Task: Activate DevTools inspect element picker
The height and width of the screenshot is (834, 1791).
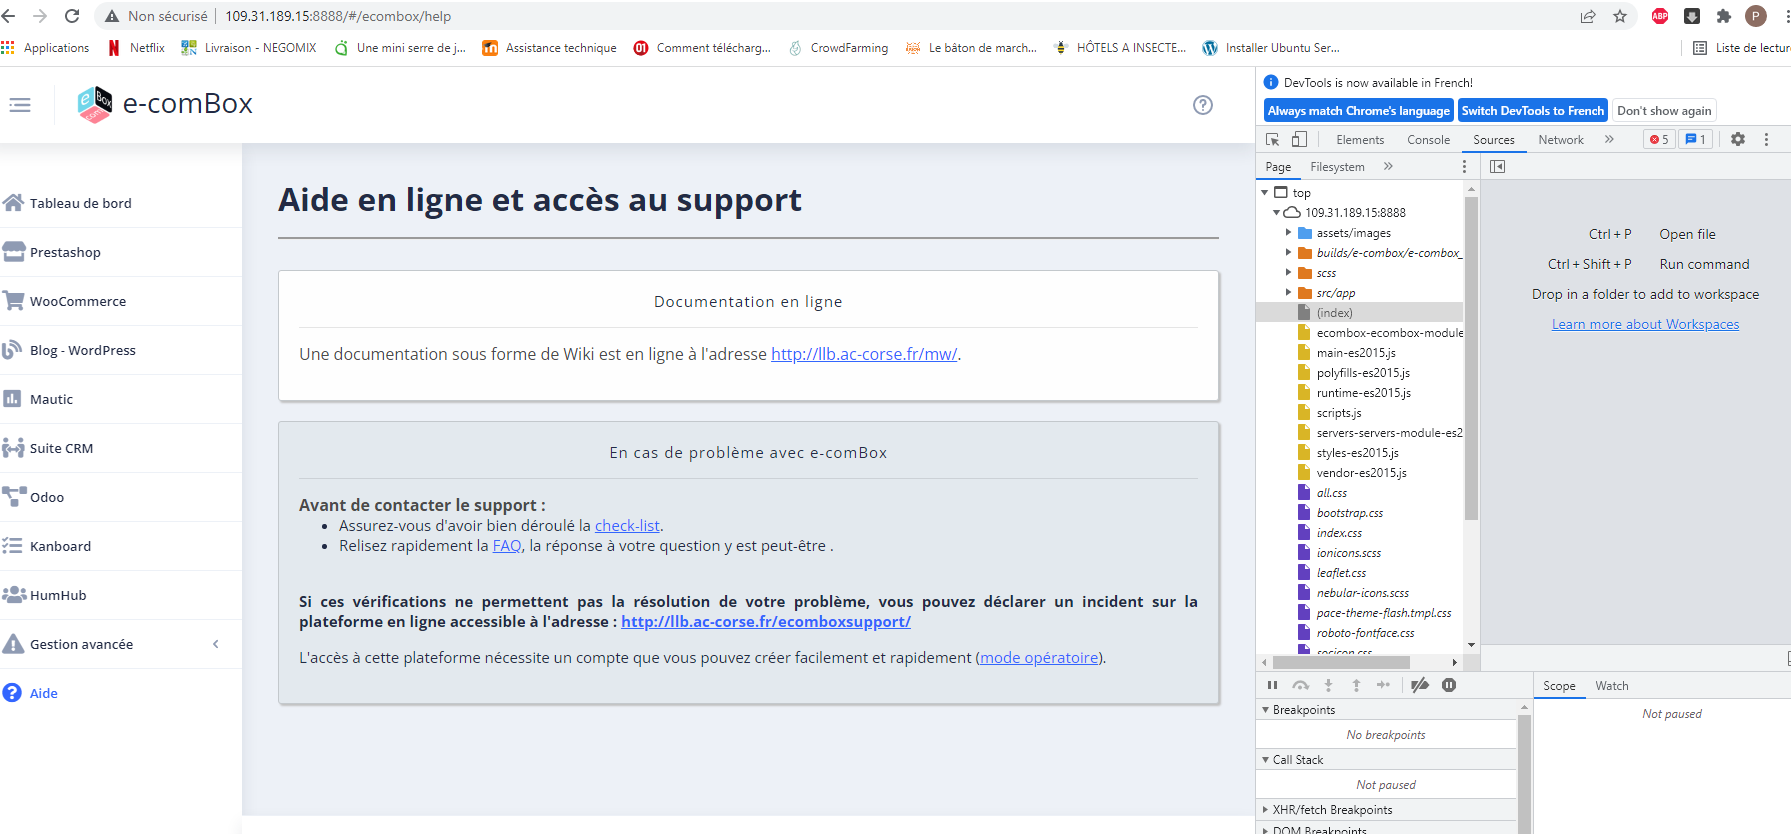Action: point(1273,140)
